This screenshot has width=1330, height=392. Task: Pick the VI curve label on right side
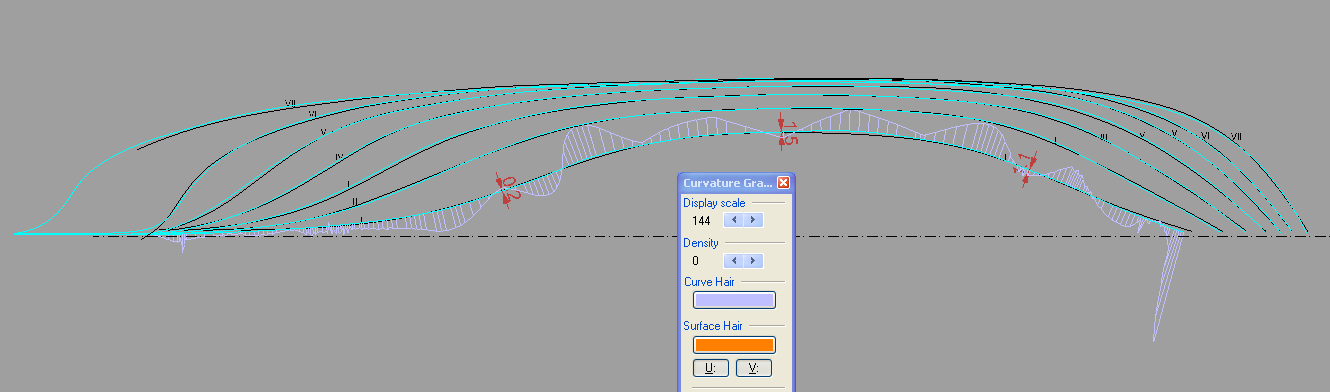click(1205, 135)
